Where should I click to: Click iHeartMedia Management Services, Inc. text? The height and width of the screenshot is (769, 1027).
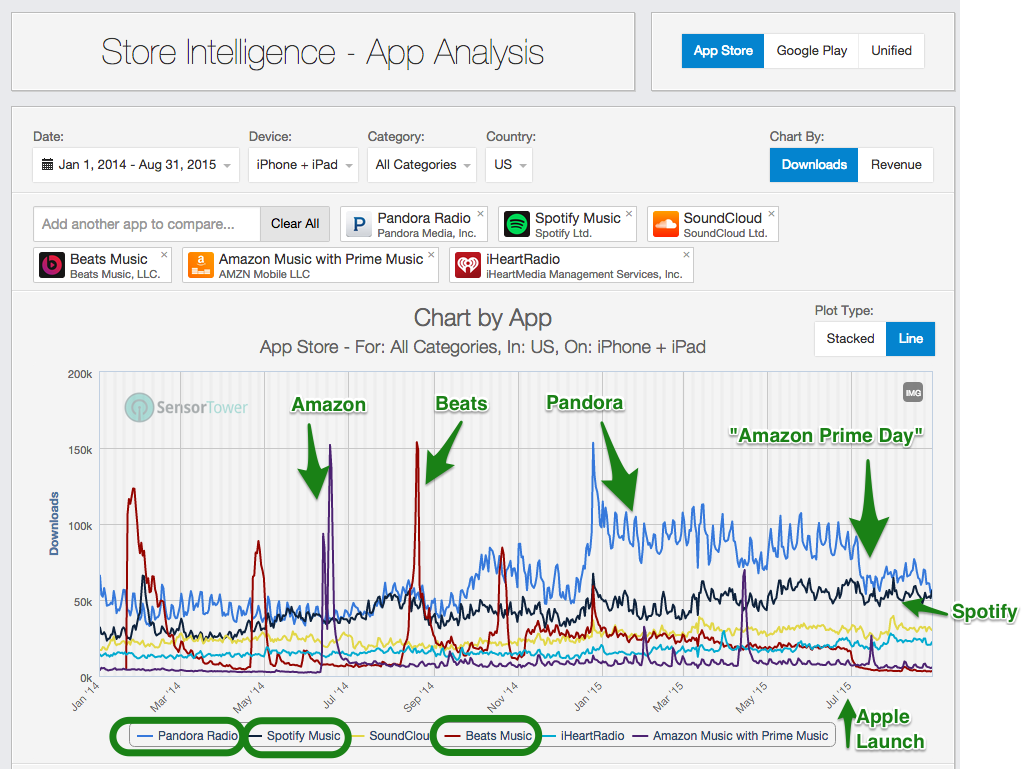[x=584, y=274]
